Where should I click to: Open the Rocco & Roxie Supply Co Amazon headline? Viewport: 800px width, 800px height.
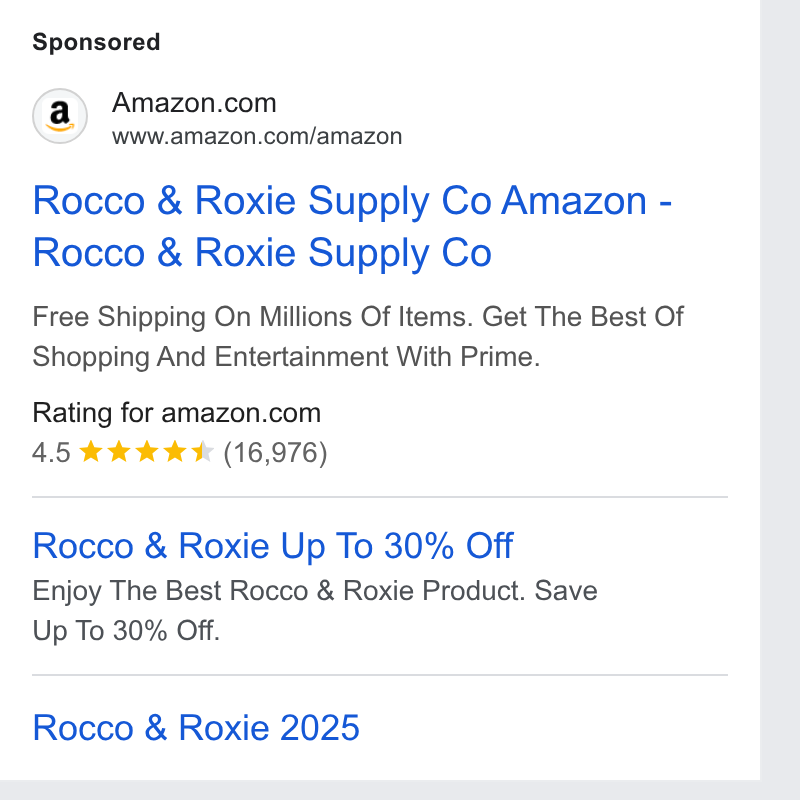(352, 226)
